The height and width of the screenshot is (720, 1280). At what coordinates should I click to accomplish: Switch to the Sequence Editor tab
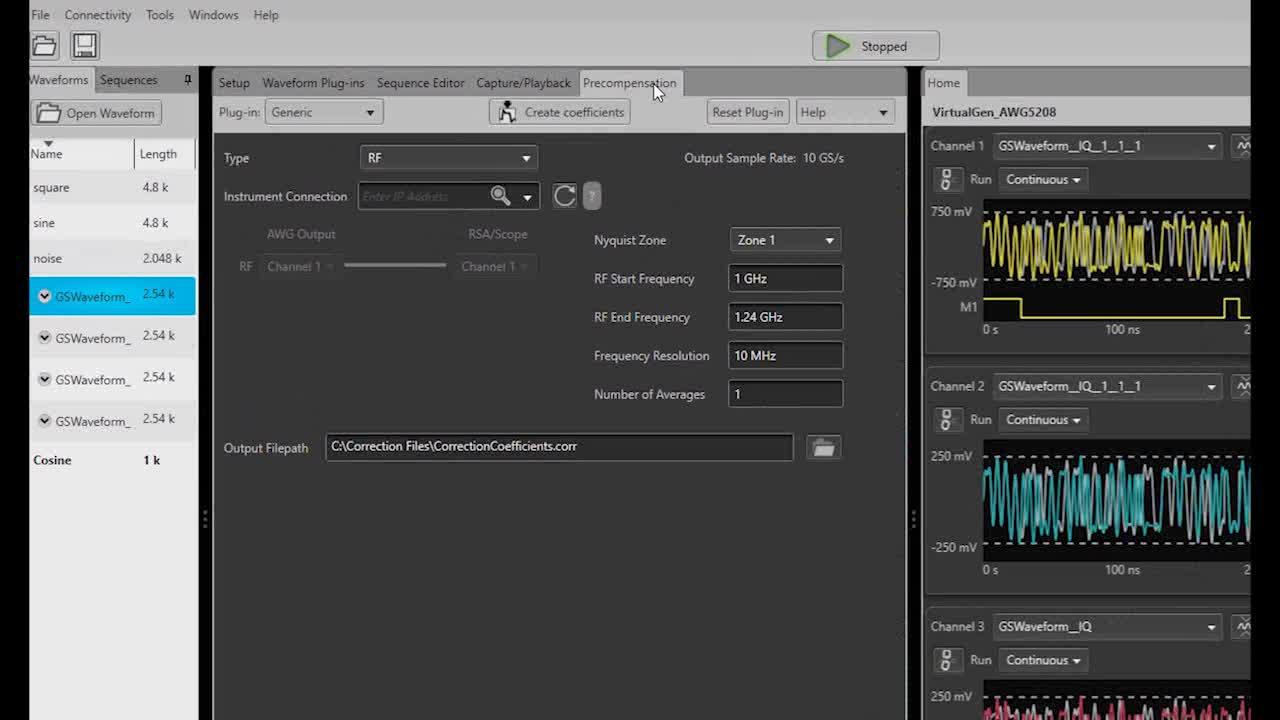click(x=420, y=83)
